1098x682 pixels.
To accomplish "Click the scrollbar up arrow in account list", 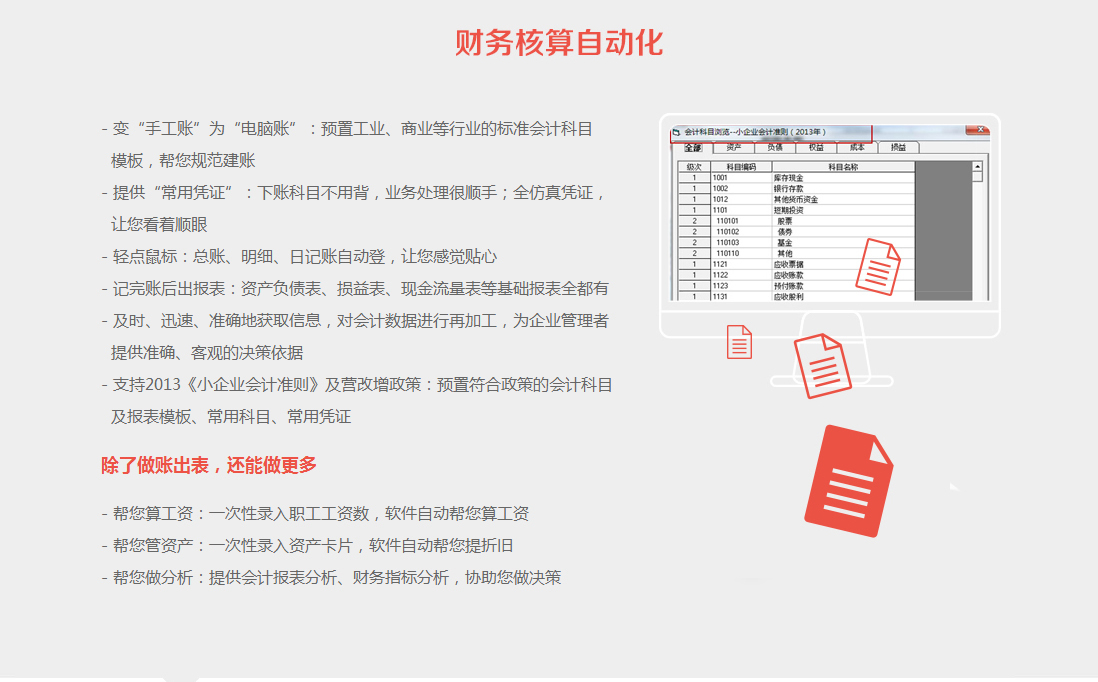I will (x=977, y=167).
